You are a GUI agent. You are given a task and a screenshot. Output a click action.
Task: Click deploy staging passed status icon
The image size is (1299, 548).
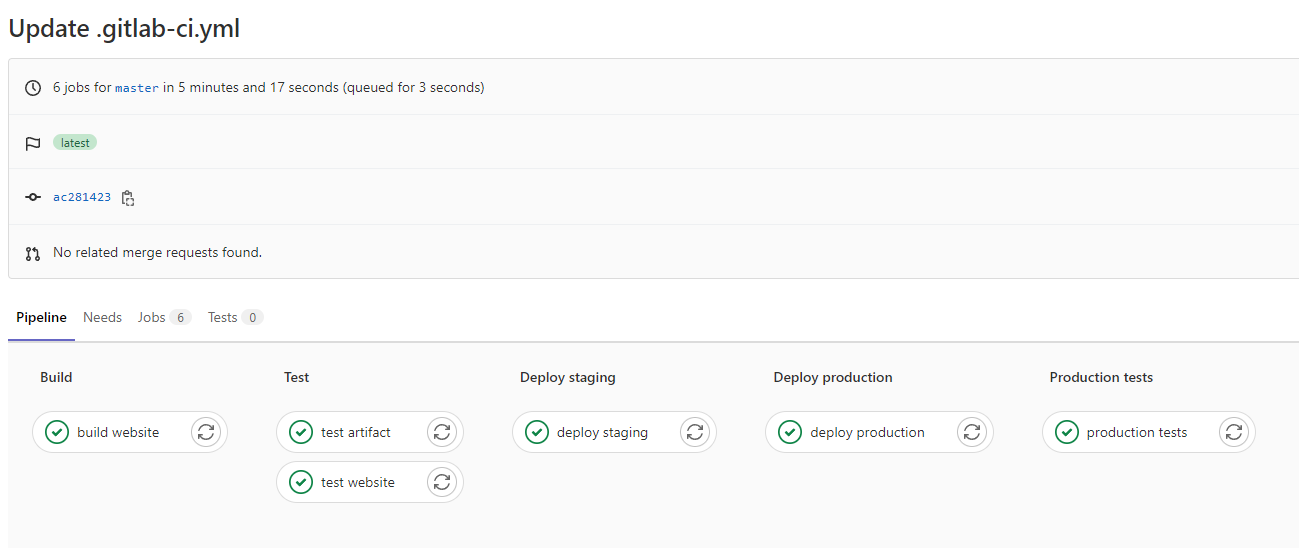click(x=537, y=432)
